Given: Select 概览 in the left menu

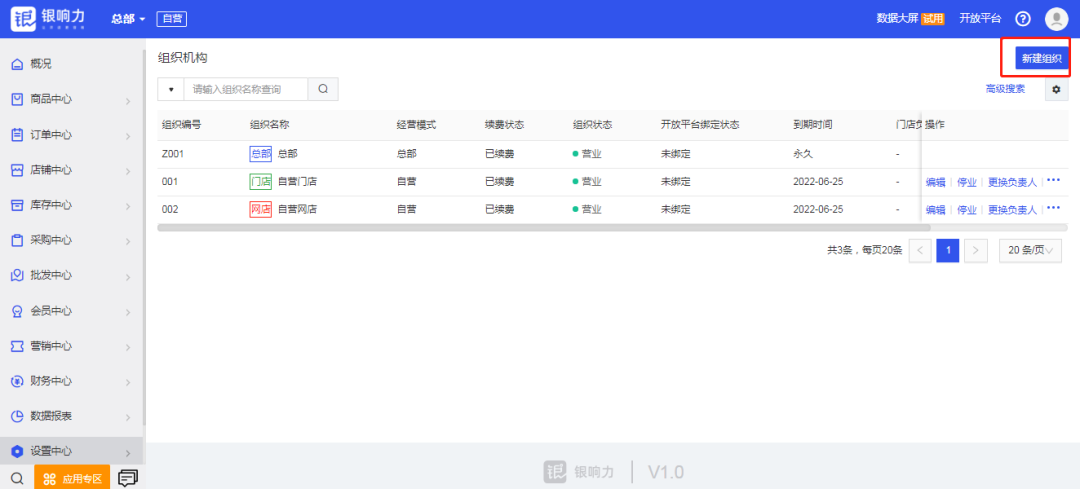Looking at the screenshot, I should pyautogui.click(x=41, y=64).
